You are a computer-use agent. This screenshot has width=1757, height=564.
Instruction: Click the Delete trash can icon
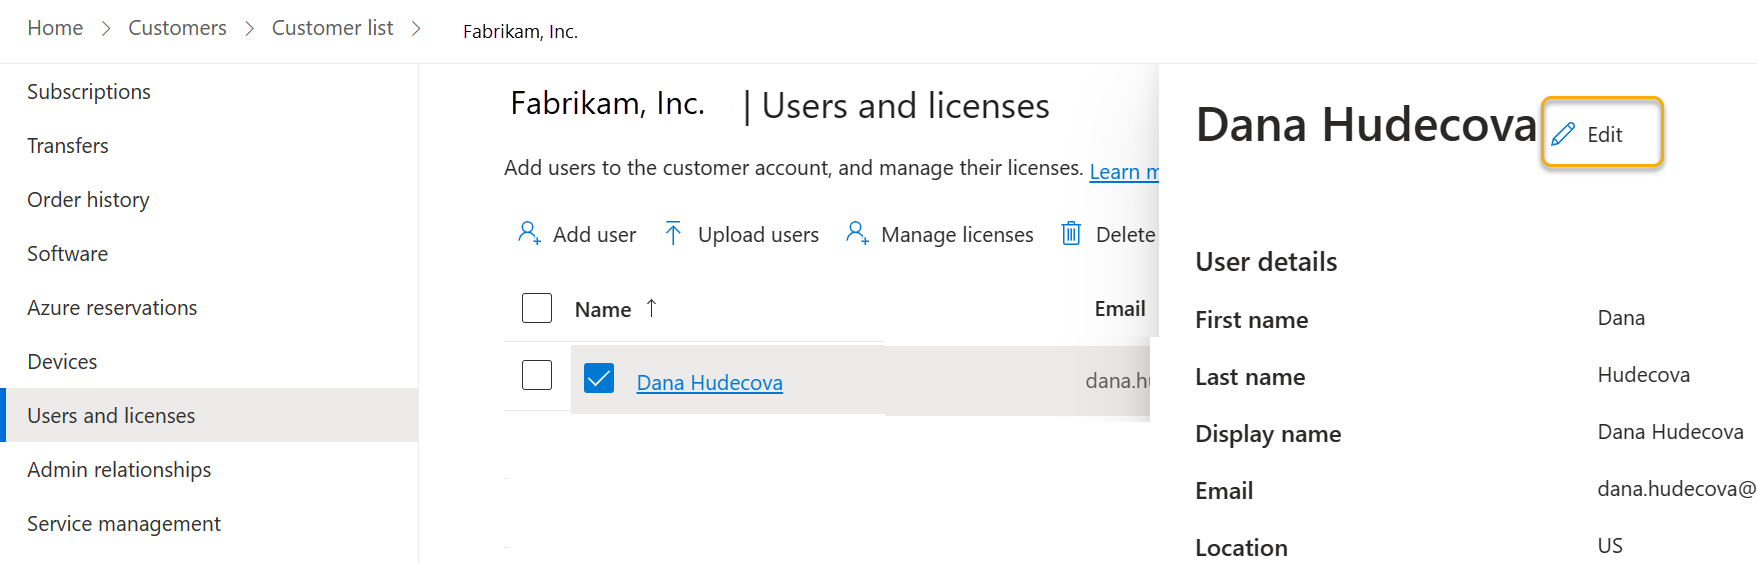coord(1071,233)
